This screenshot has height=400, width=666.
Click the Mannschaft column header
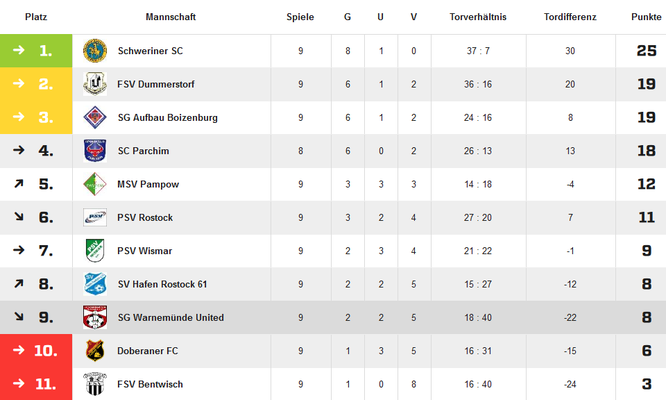coord(171,17)
